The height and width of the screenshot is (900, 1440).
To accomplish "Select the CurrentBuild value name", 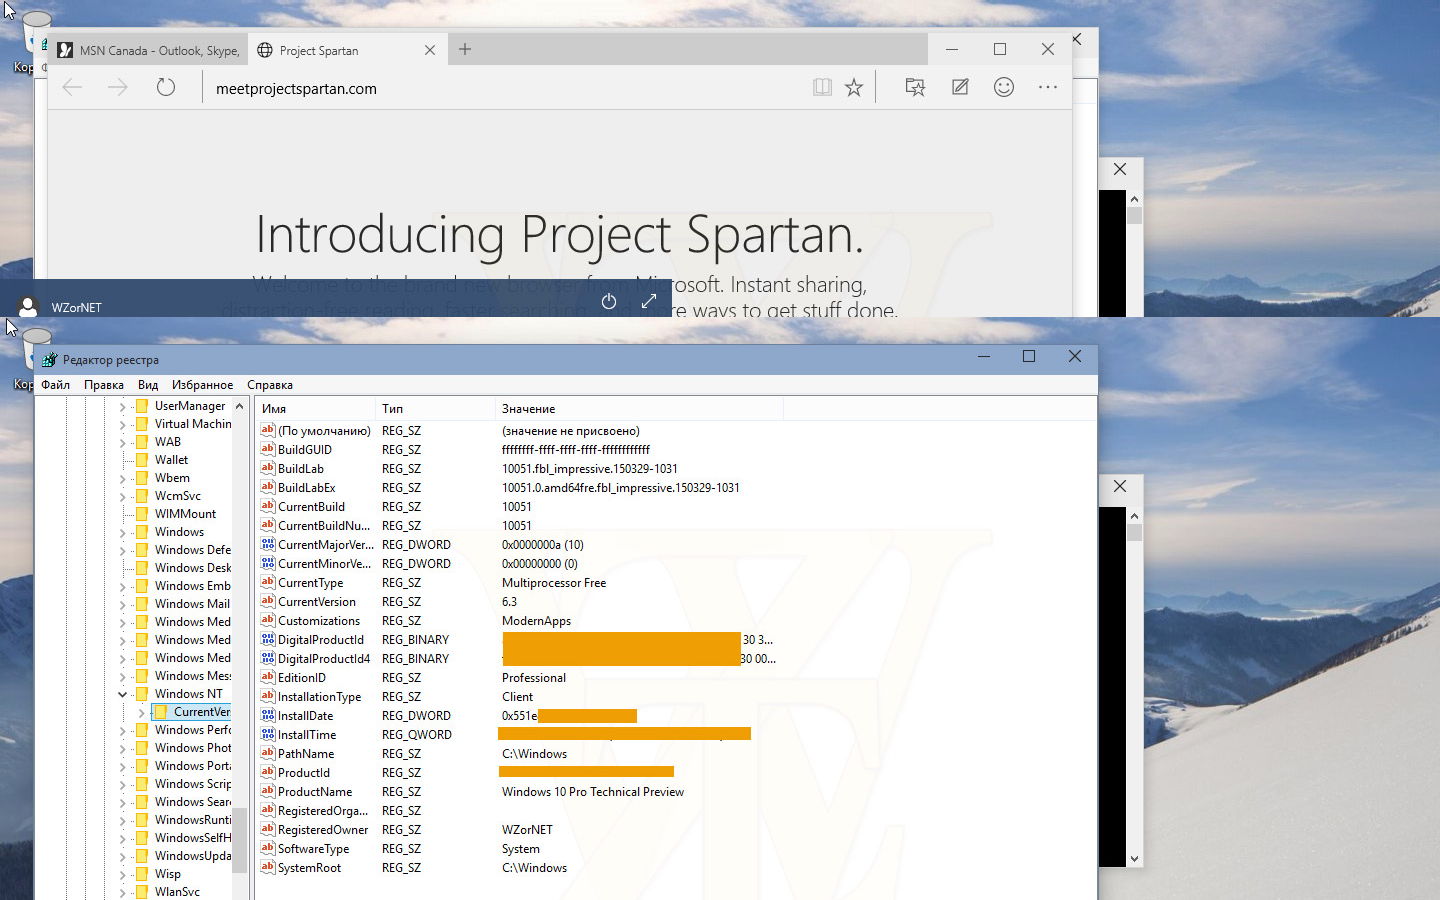I will tap(311, 507).
